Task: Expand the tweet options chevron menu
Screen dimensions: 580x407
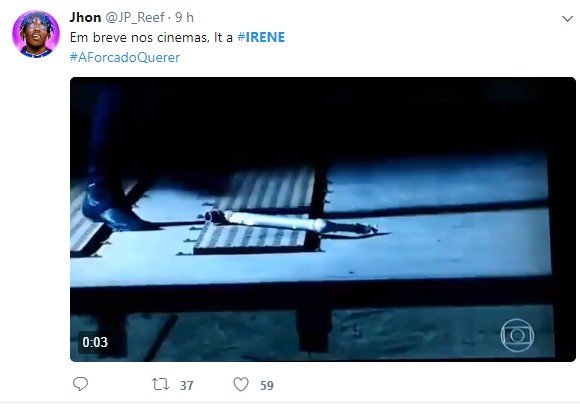Action: (567, 18)
